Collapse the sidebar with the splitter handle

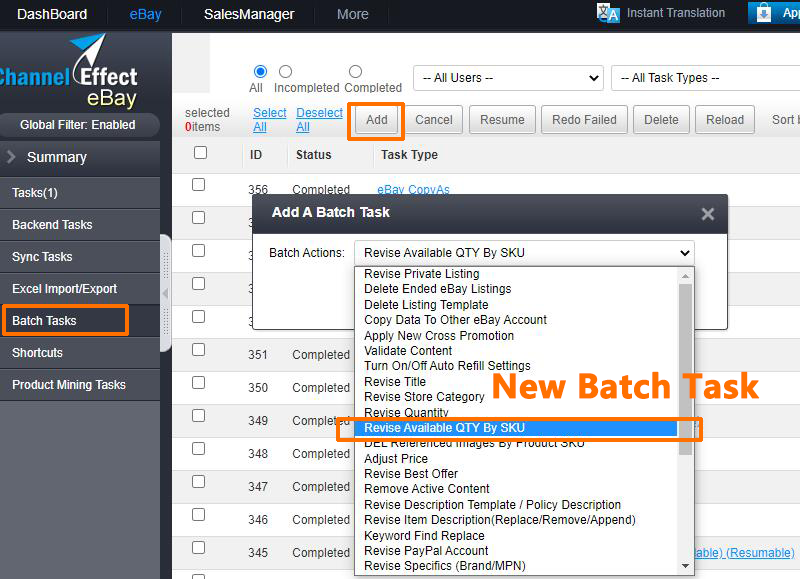tap(165, 293)
